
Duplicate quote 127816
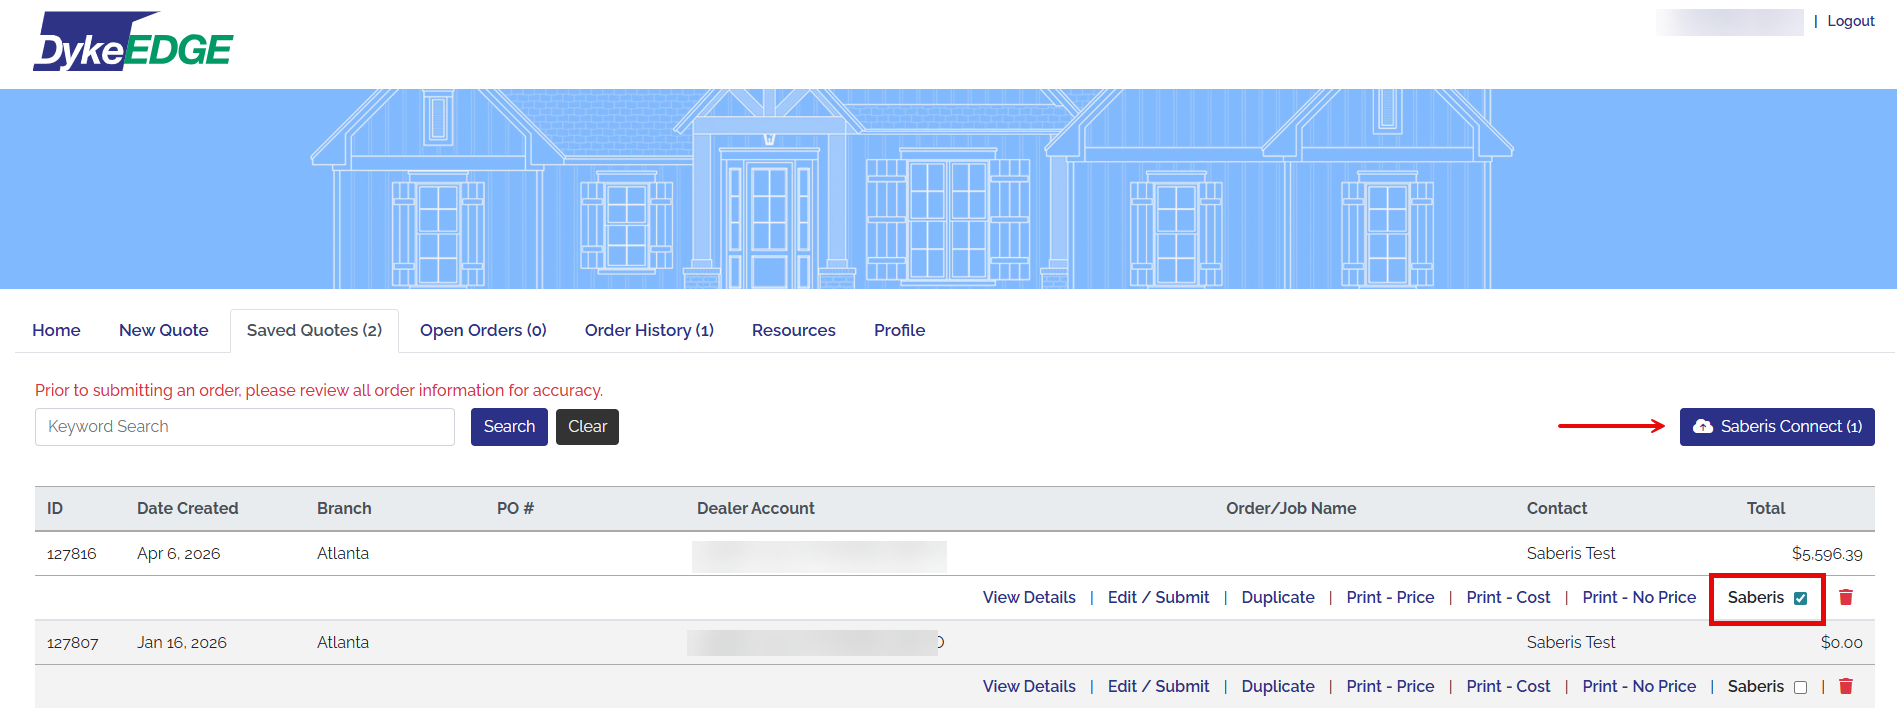pyautogui.click(x=1277, y=597)
